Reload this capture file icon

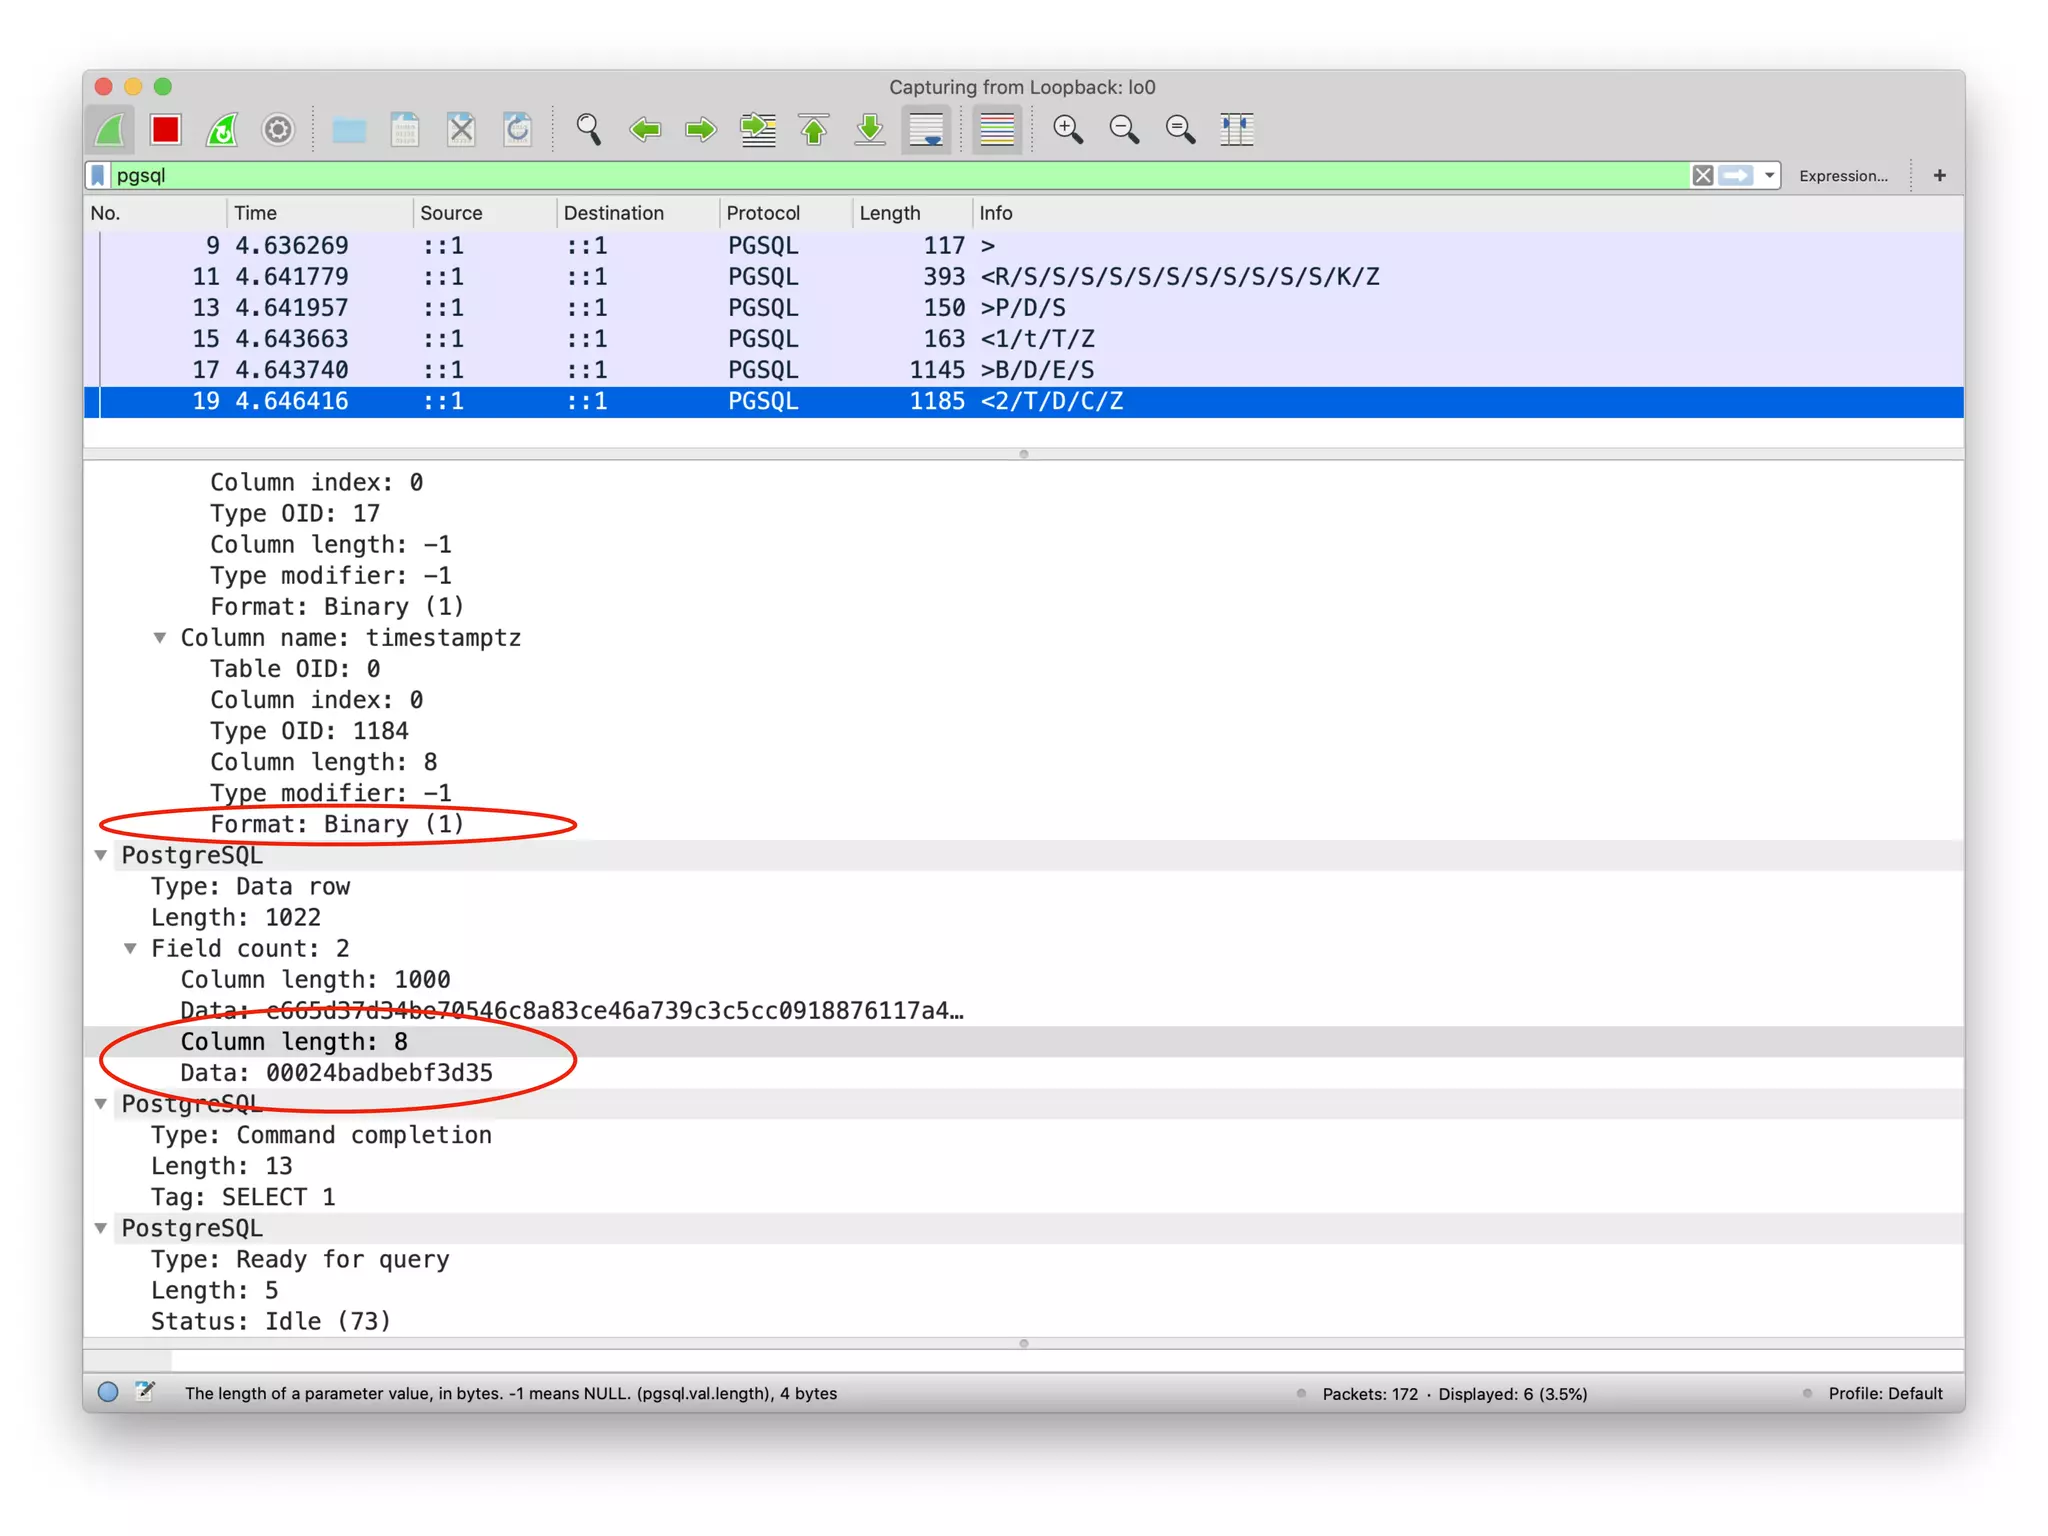pos(517,130)
